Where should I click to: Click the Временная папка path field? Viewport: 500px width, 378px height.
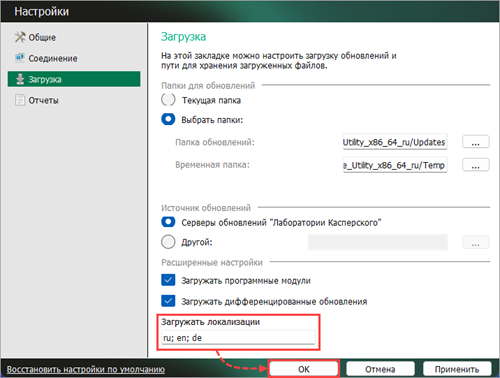coord(395,165)
